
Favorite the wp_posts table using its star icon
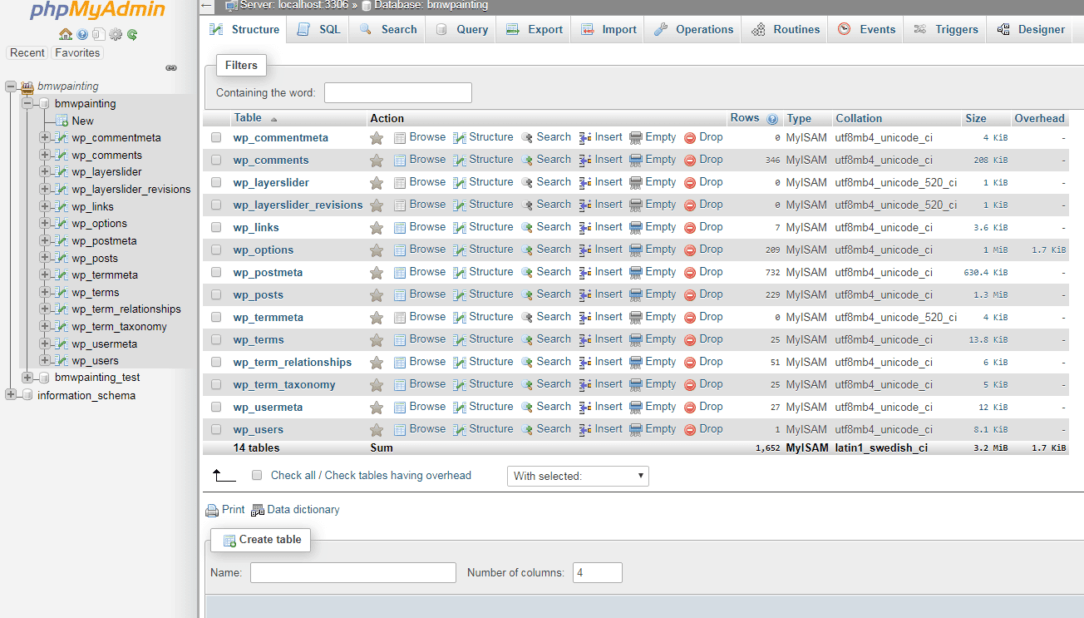pyautogui.click(x=376, y=294)
